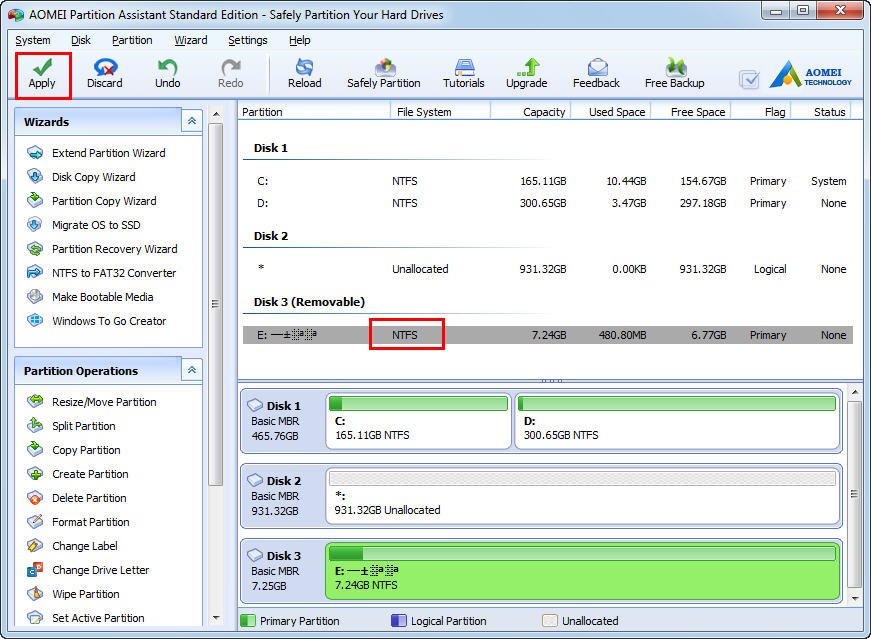This screenshot has height=639, width=871.
Task: Click the Apply toolbar button
Action: (42, 74)
